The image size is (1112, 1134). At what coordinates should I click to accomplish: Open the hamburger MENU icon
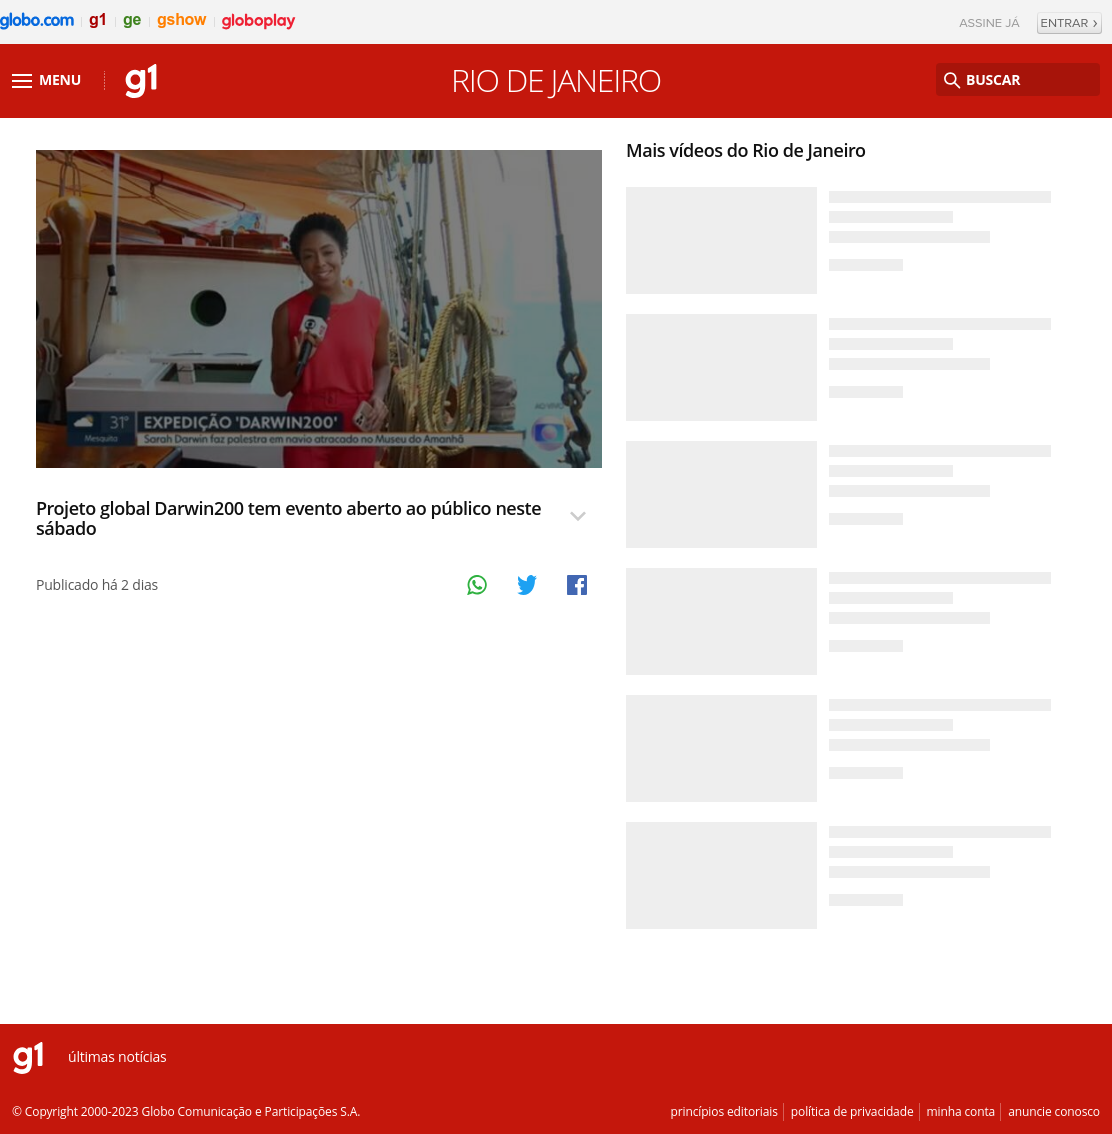[22, 80]
